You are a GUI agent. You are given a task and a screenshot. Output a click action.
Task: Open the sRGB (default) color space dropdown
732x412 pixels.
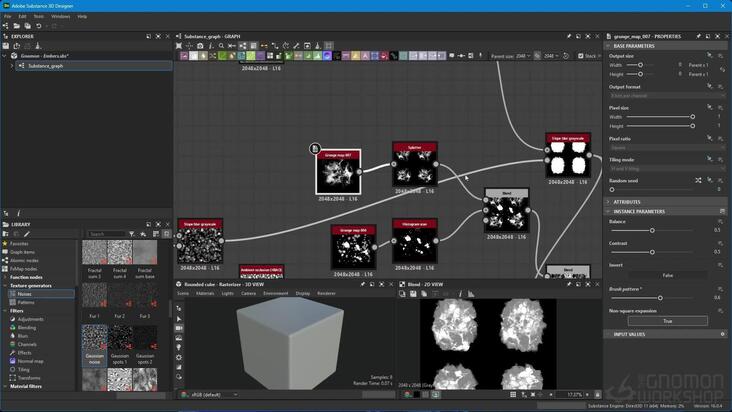(215, 395)
